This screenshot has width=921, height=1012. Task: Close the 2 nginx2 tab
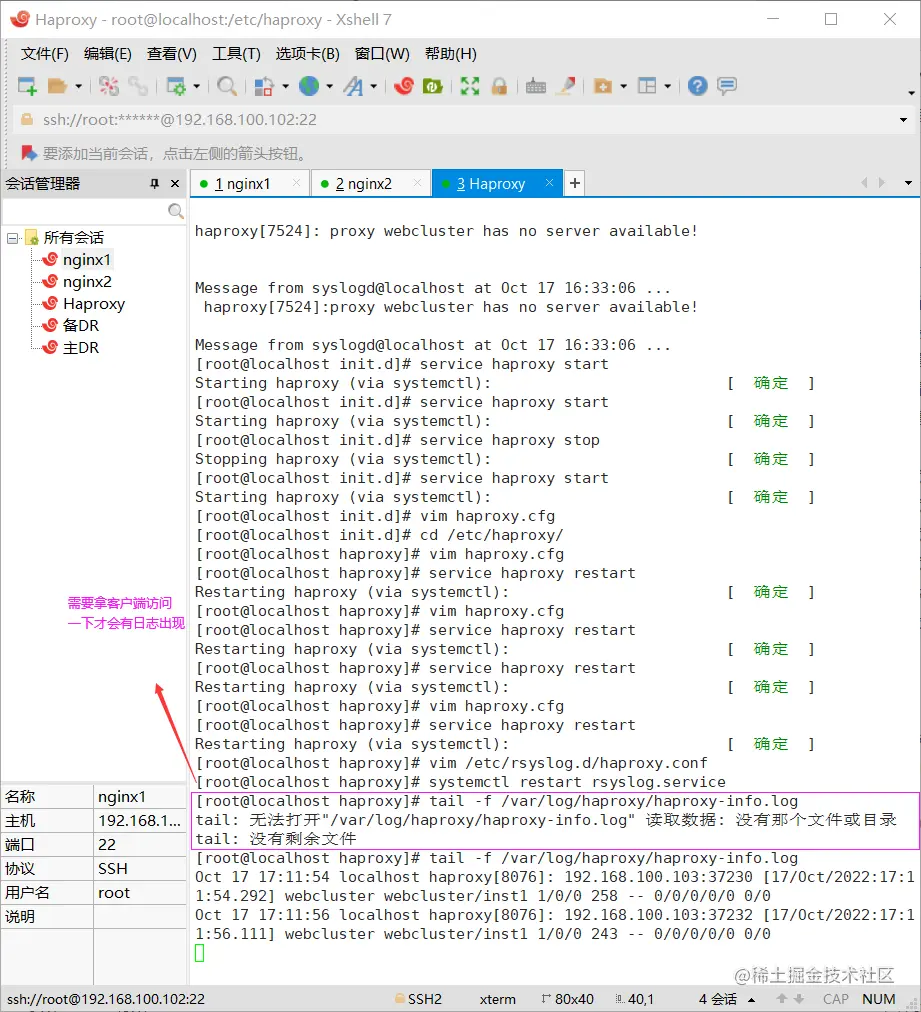pos(417,183)
